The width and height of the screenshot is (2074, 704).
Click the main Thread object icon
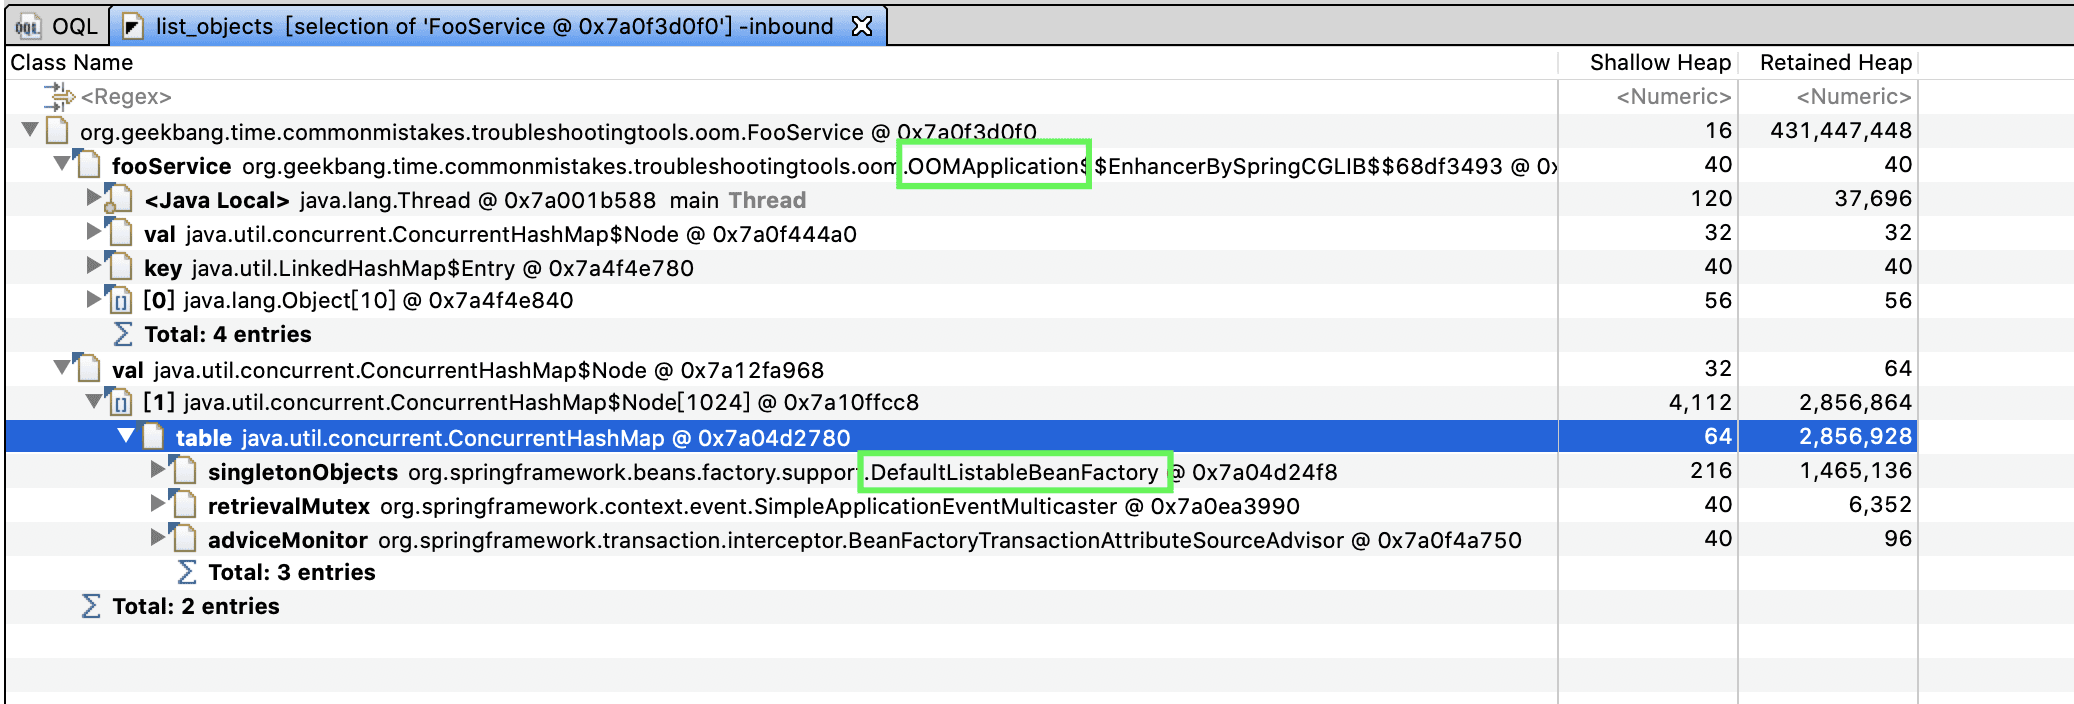(x=119, y=200)
